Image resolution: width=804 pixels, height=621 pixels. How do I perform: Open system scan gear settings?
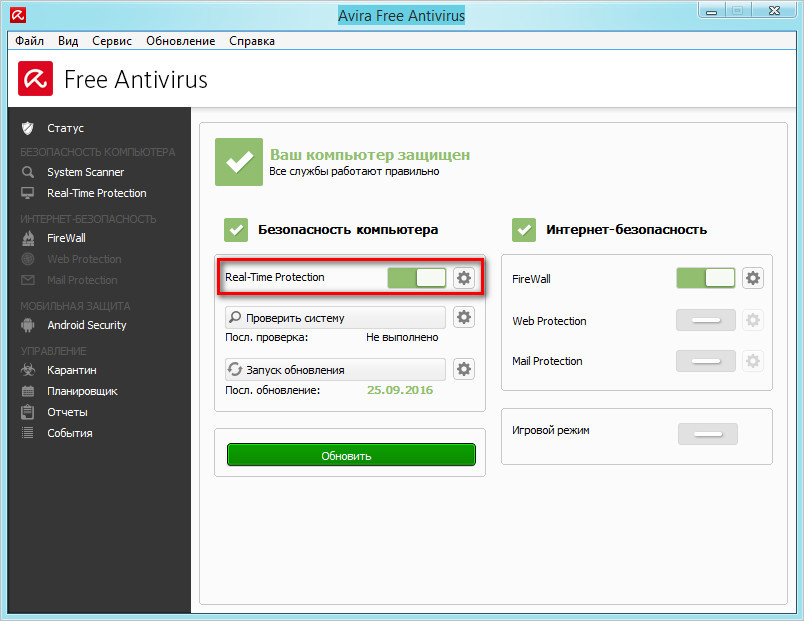463,318
